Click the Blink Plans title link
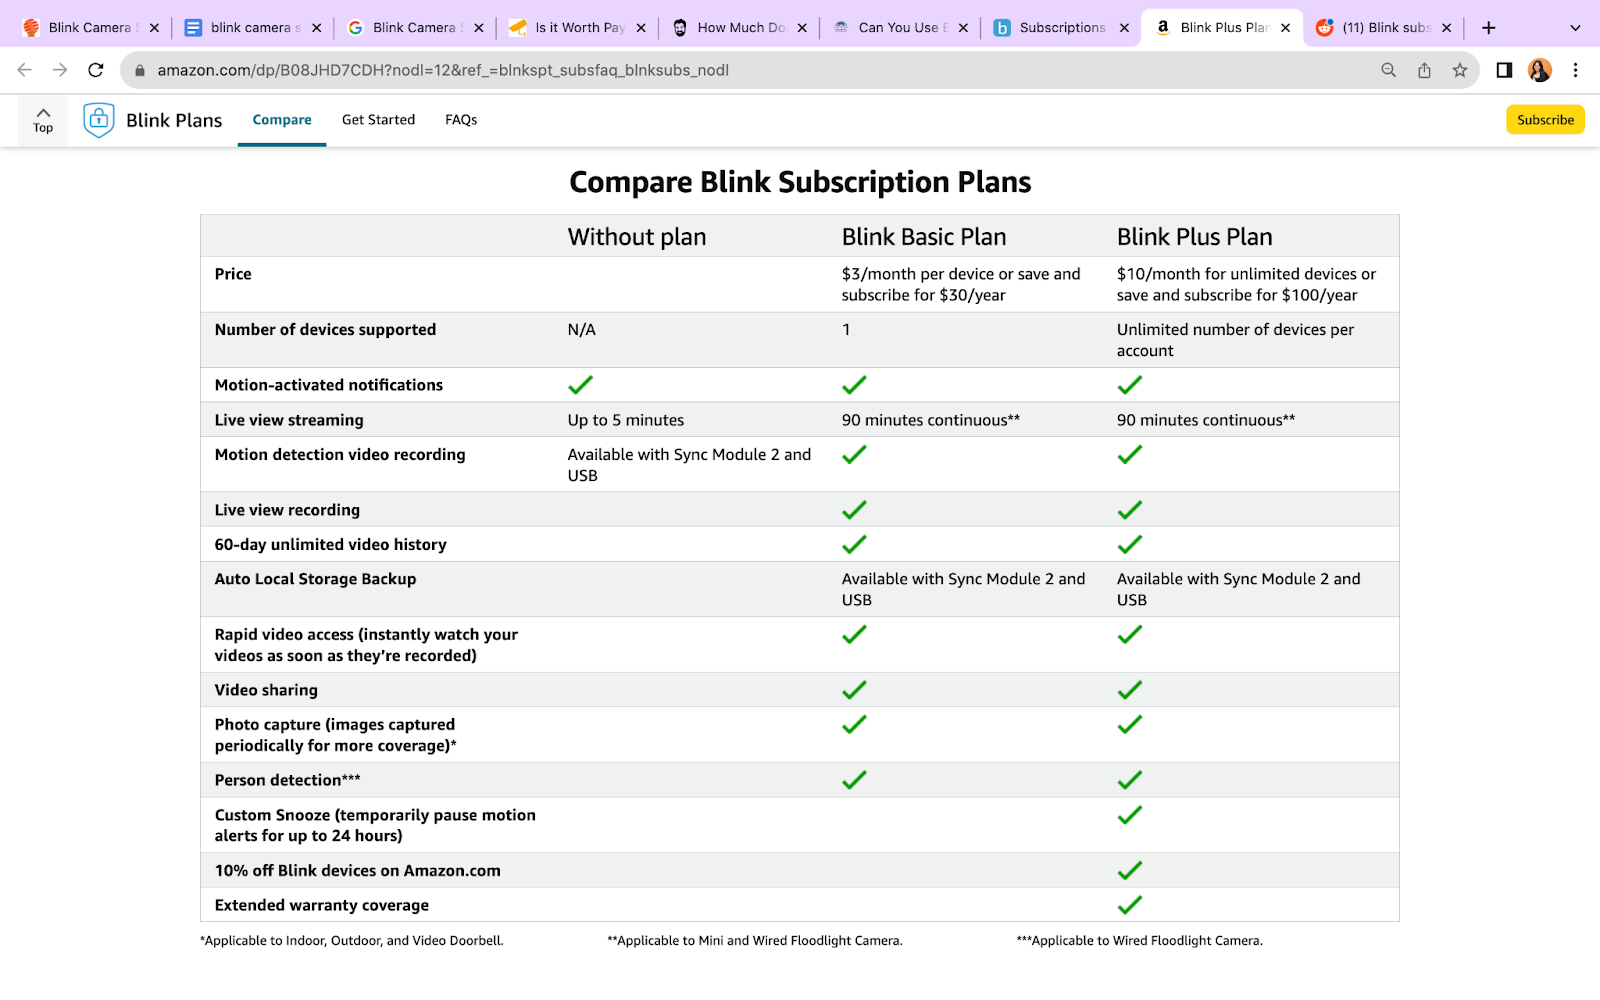1600x1000 pixels. click(x=174, y=120)
